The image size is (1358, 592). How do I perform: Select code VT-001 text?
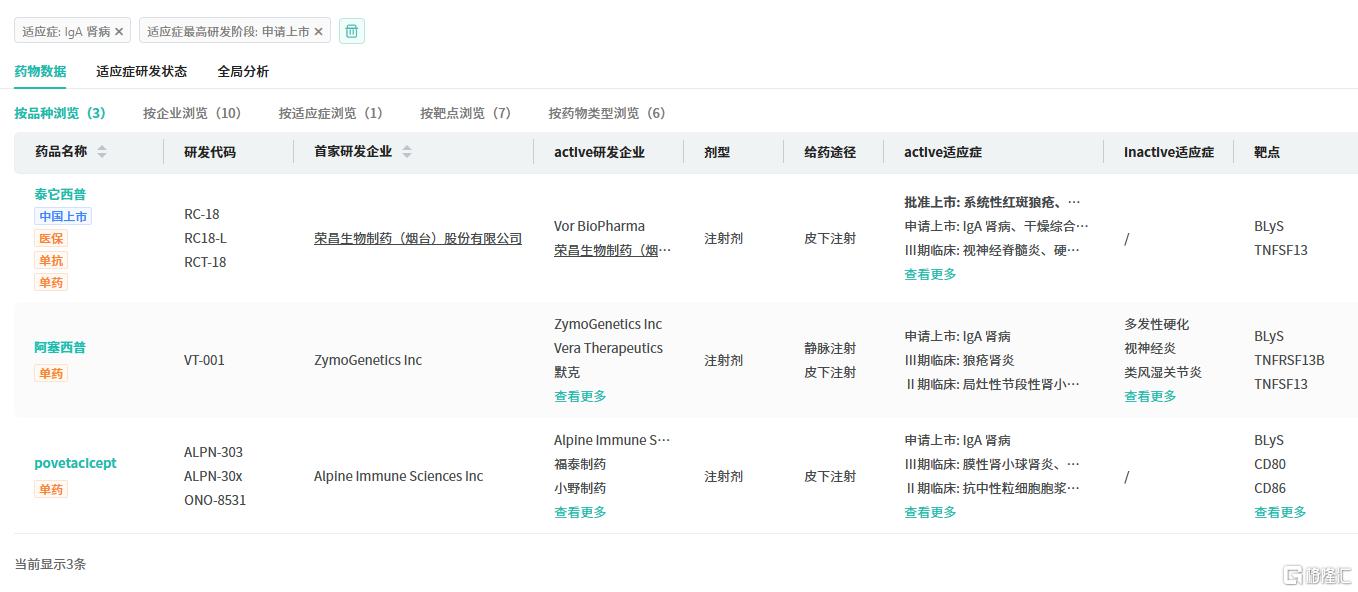204,360
